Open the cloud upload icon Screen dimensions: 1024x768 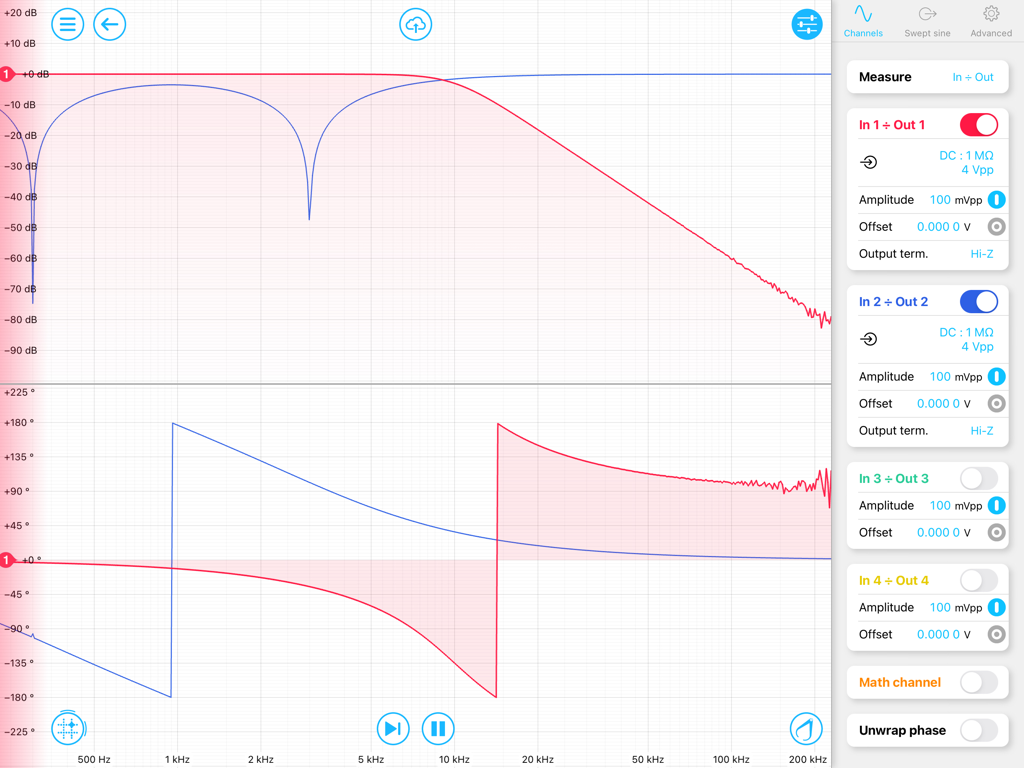(x=415, y=24)
